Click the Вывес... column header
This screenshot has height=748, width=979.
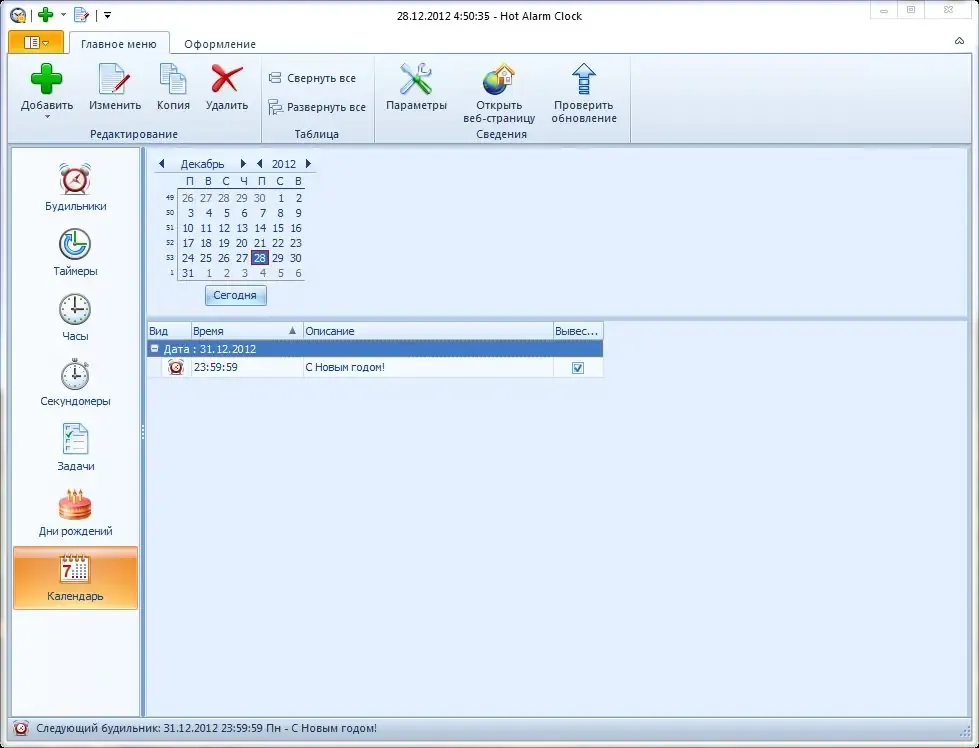tap(578, 331)
